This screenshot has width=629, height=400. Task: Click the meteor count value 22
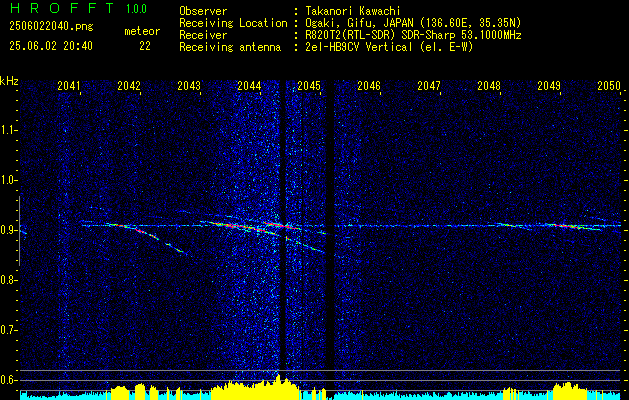145,46
